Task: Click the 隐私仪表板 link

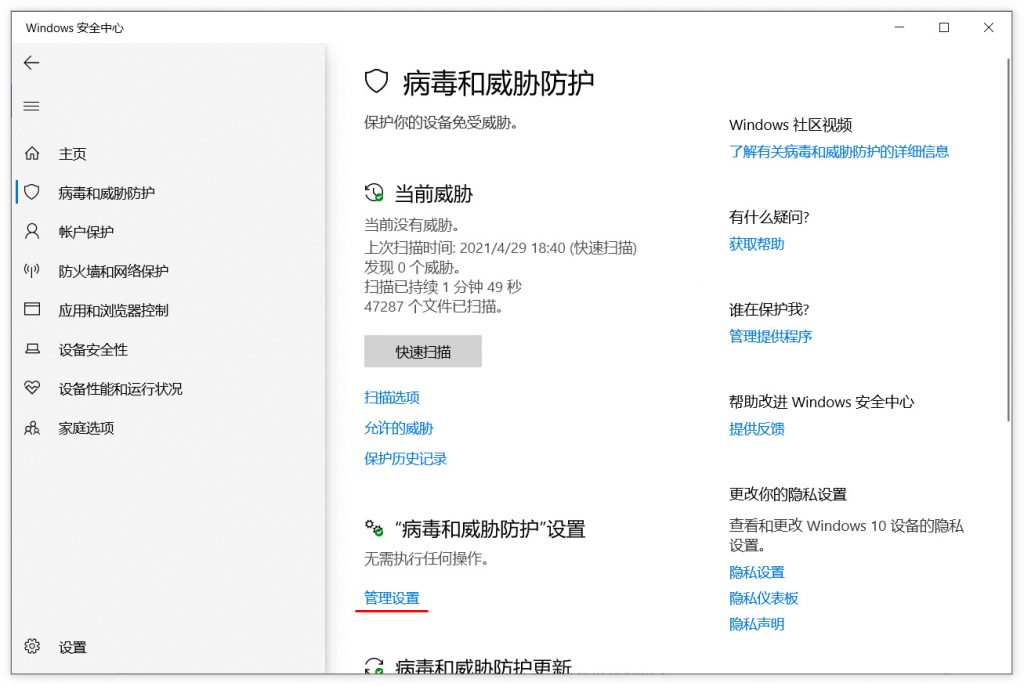Action: [x=764, y=598]
